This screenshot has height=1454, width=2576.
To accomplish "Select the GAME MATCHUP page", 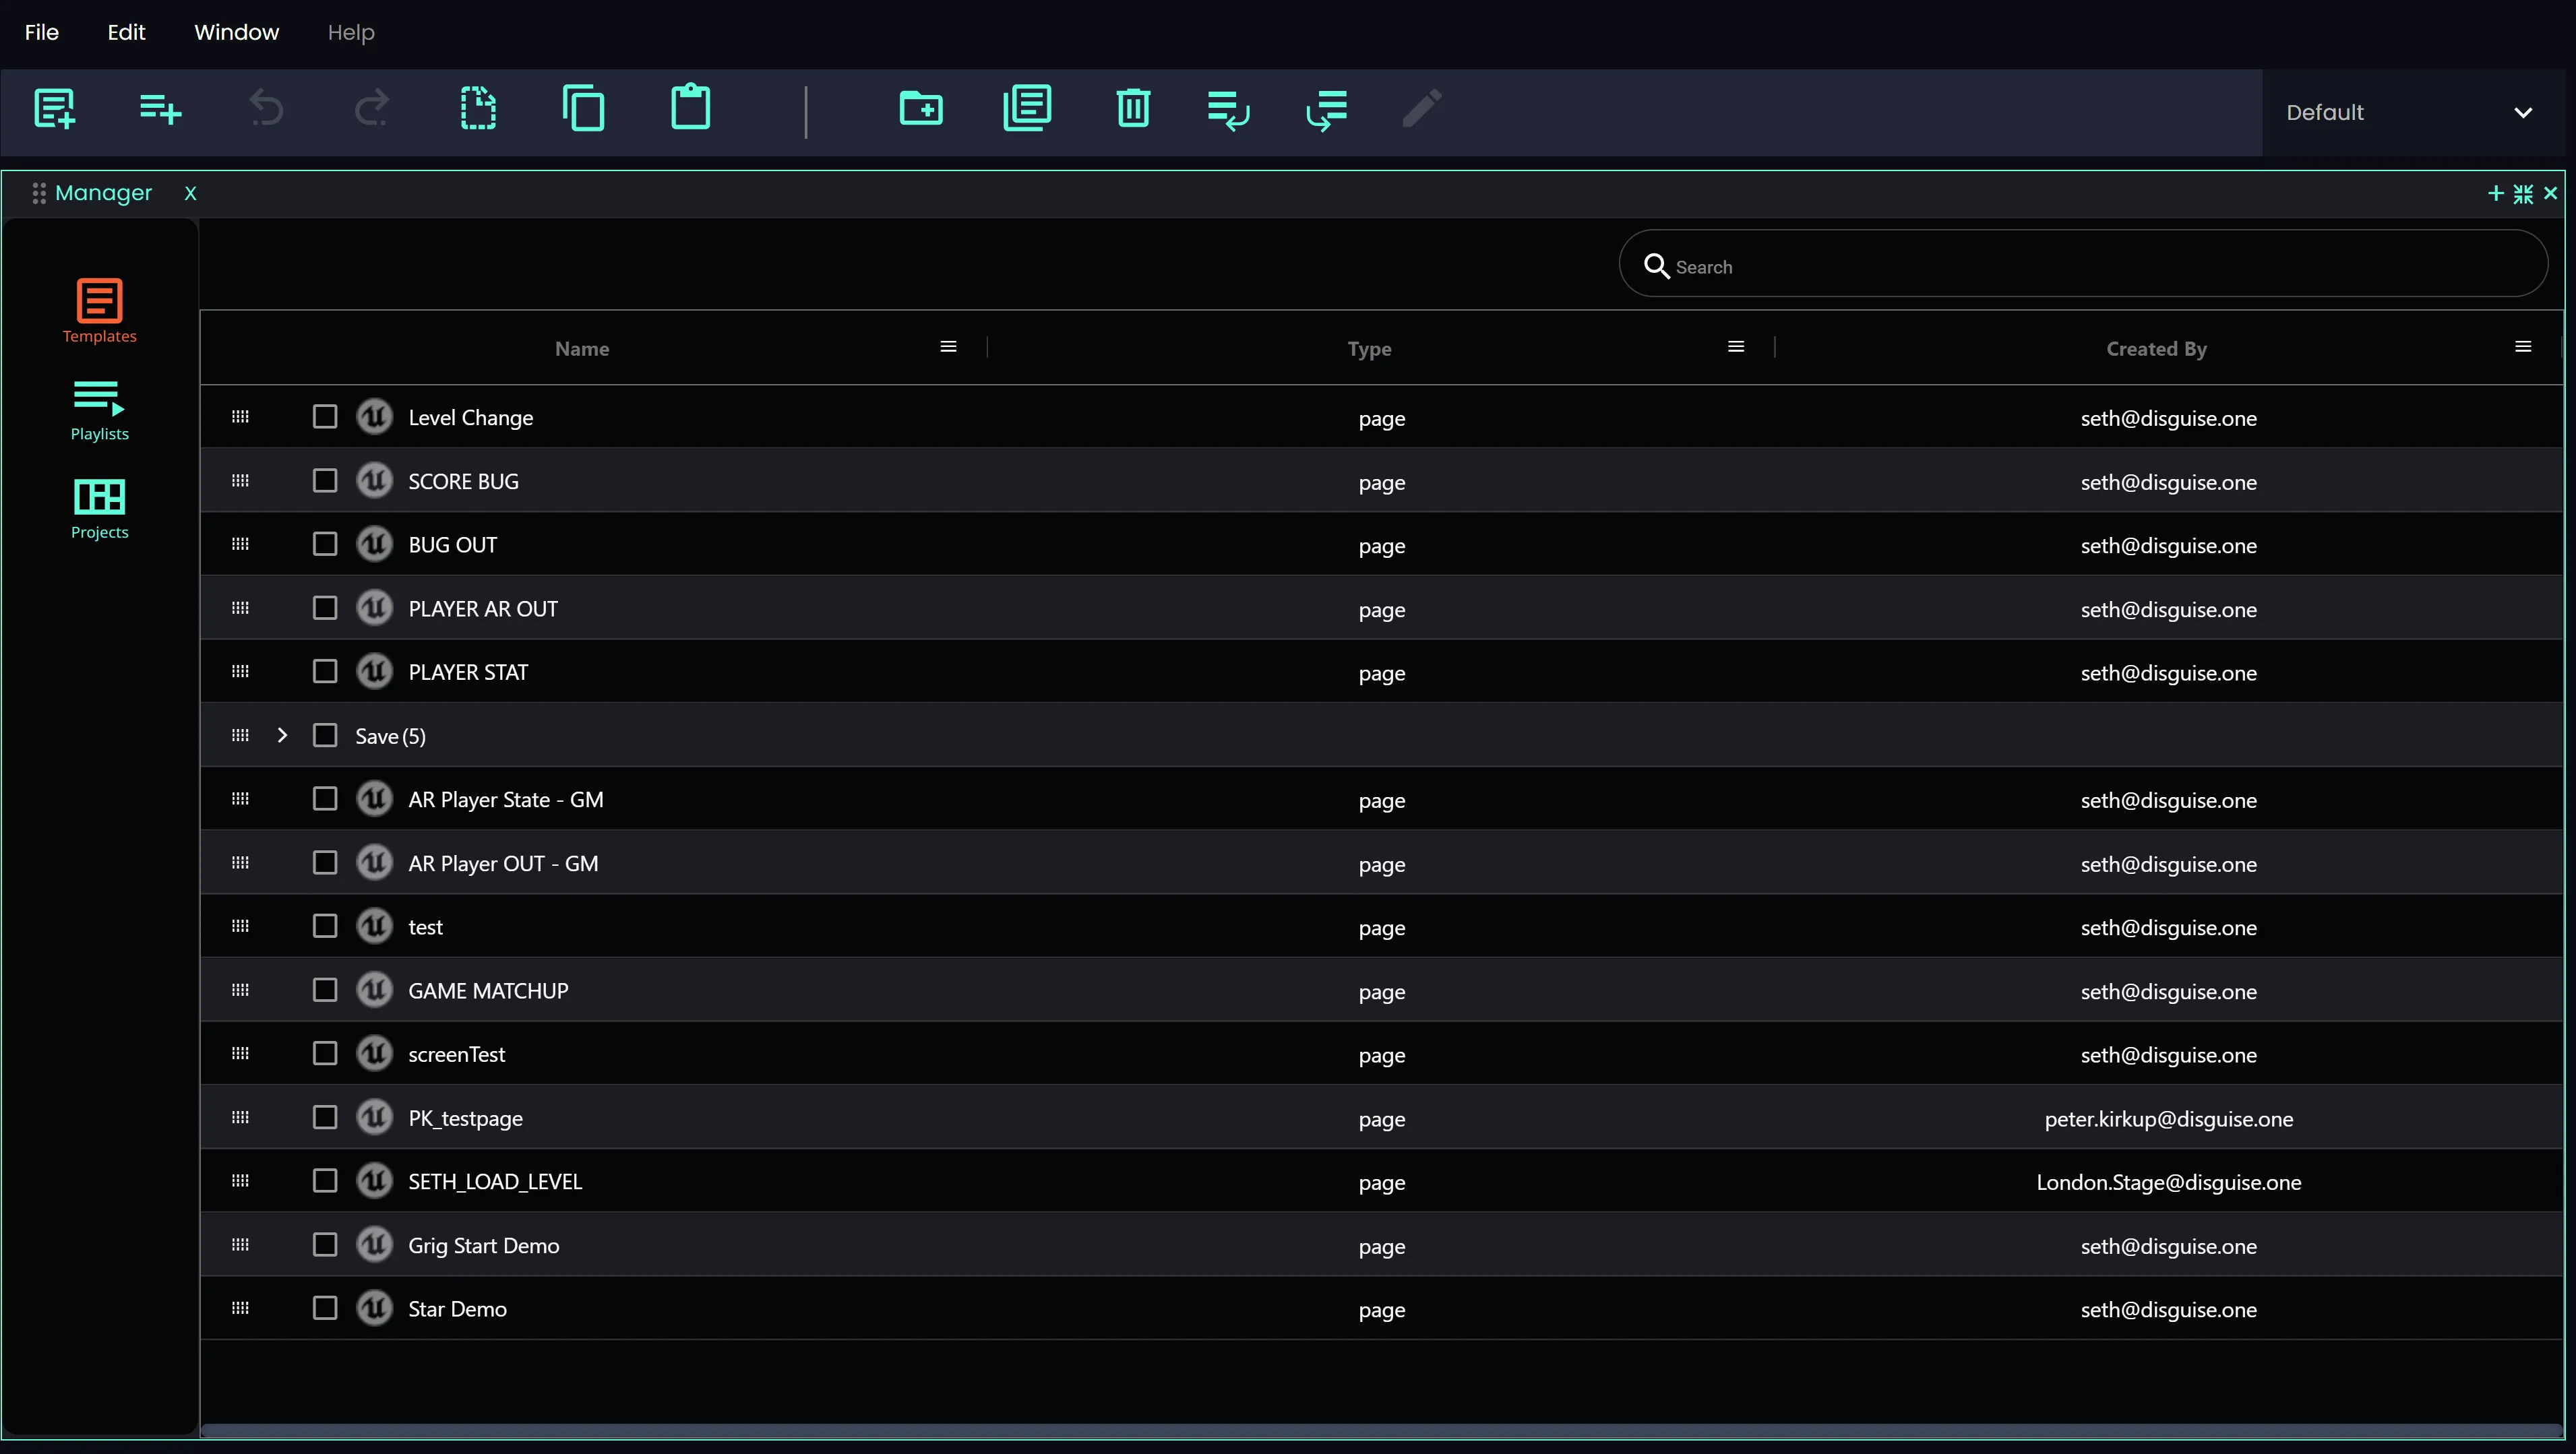I will click(x=487, y=990).
